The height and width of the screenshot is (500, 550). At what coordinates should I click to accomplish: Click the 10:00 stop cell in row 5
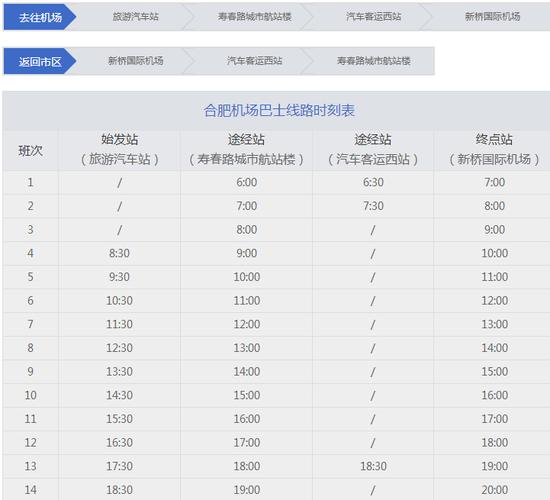click(246, 277)
